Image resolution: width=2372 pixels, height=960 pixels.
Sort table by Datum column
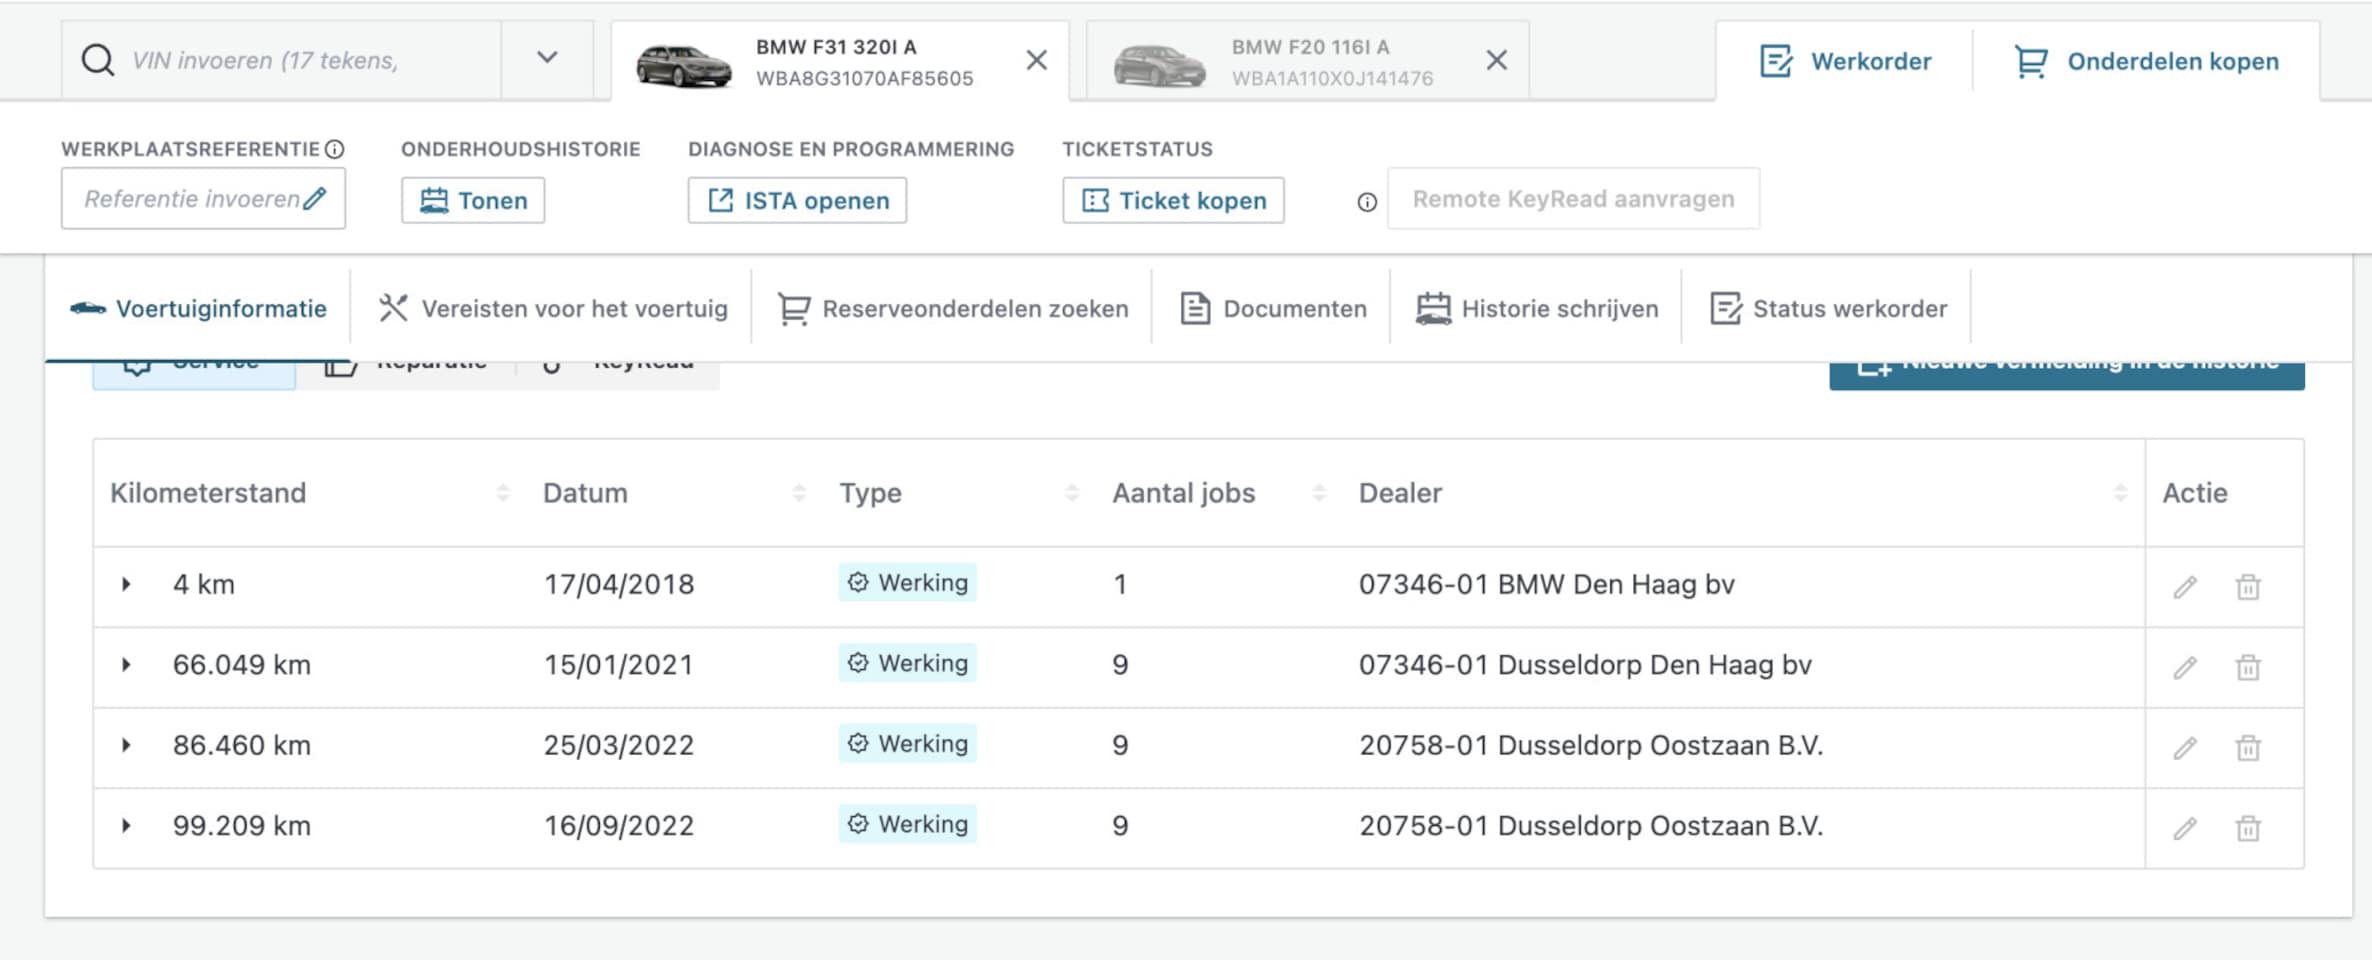[798, 493]
